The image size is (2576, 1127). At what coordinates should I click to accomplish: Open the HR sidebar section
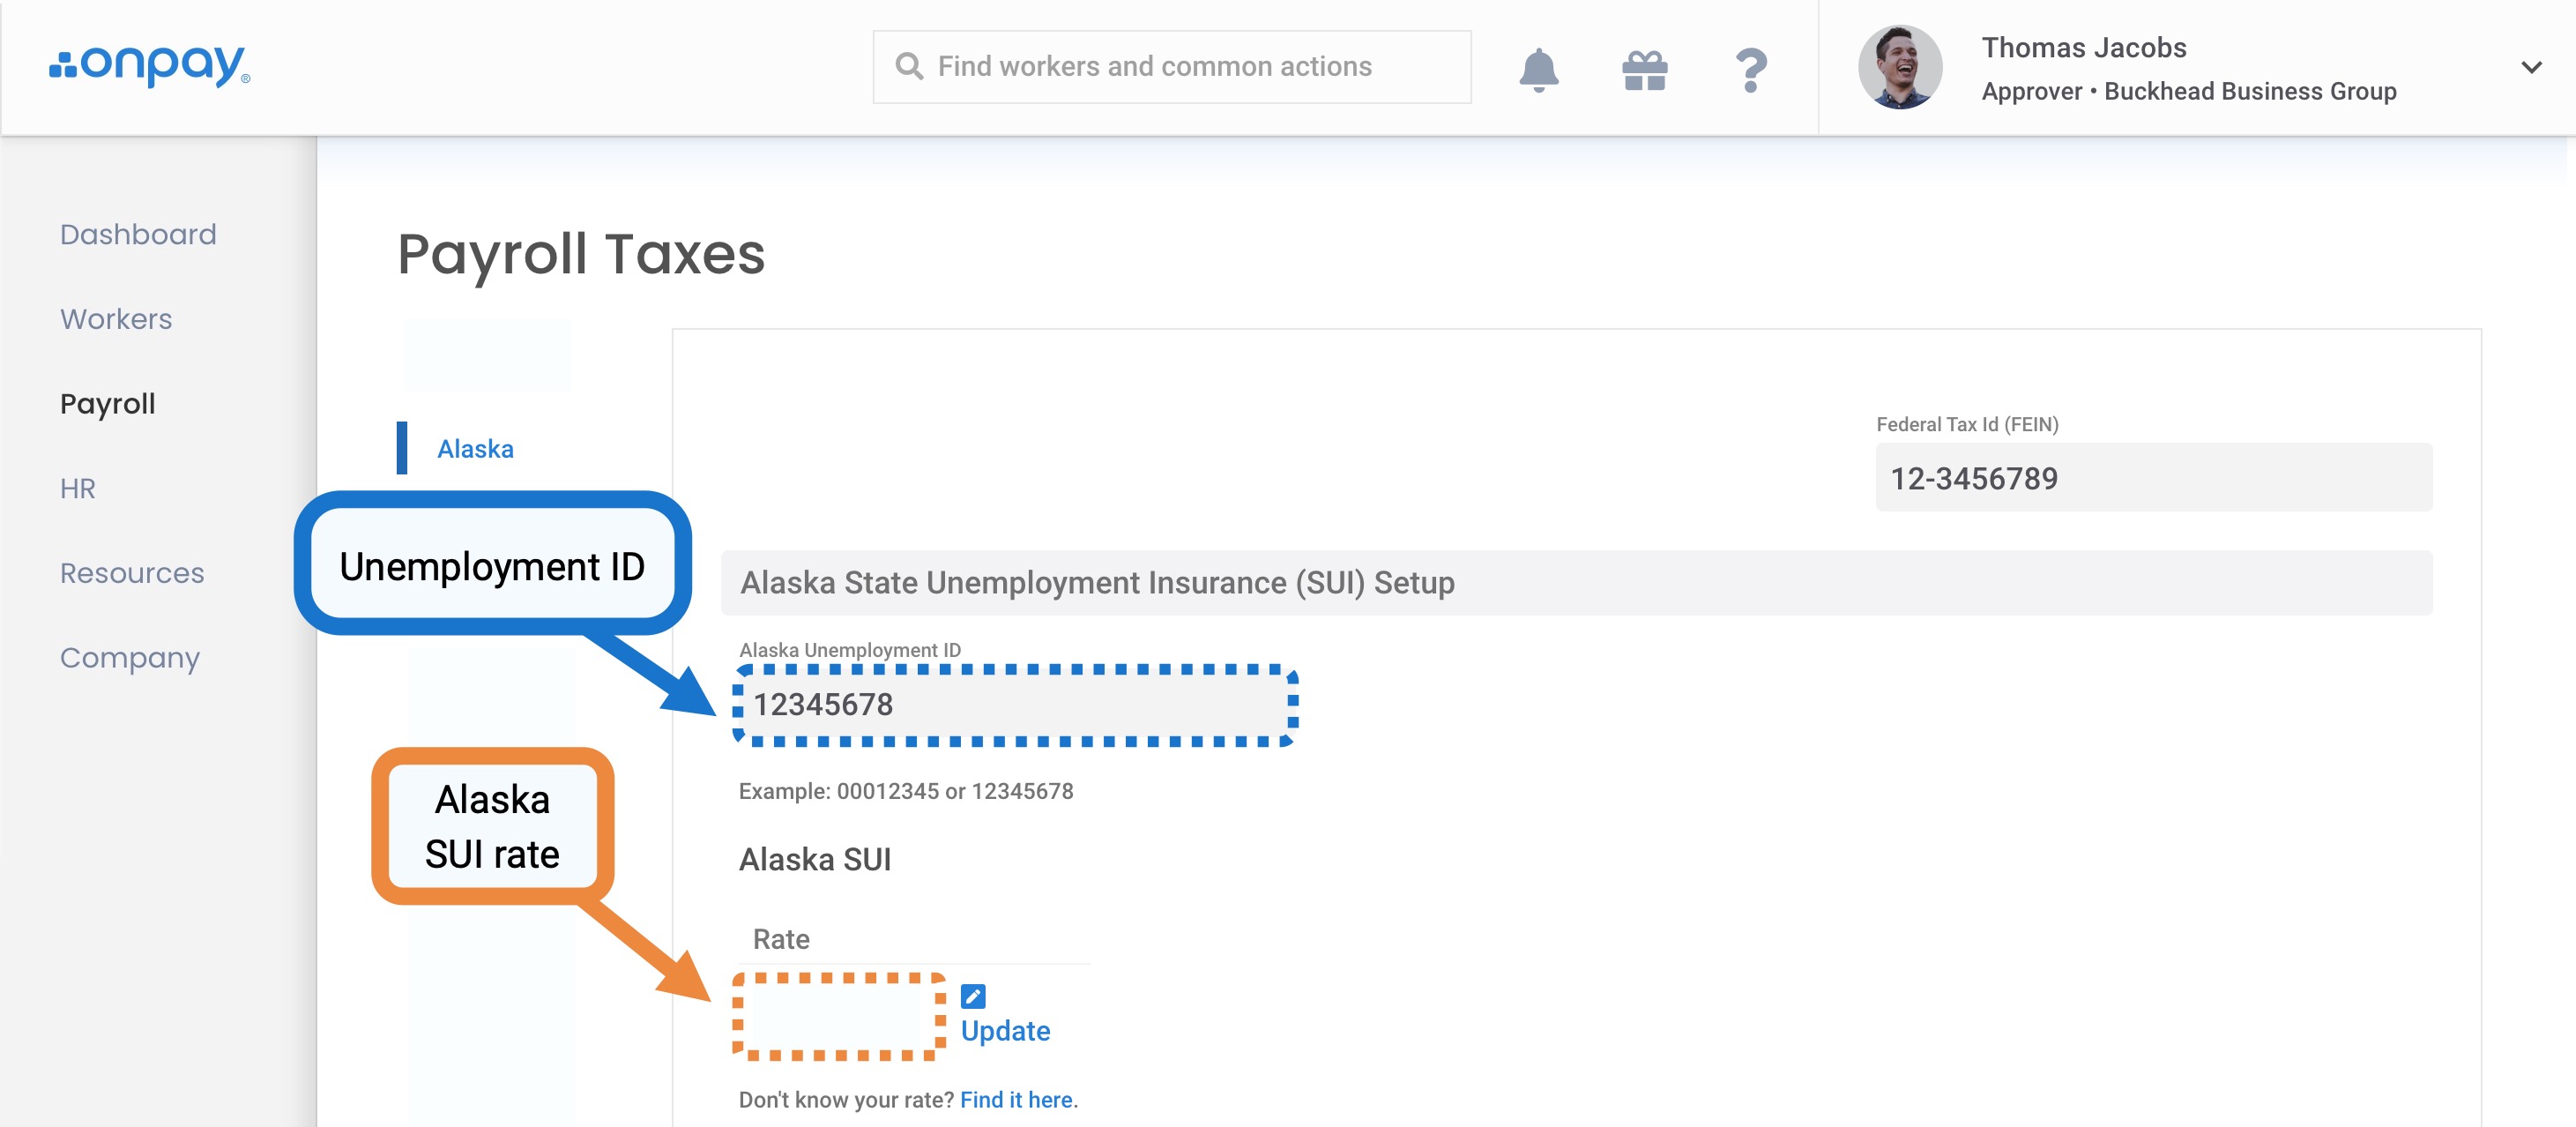[x=78, y=488]
